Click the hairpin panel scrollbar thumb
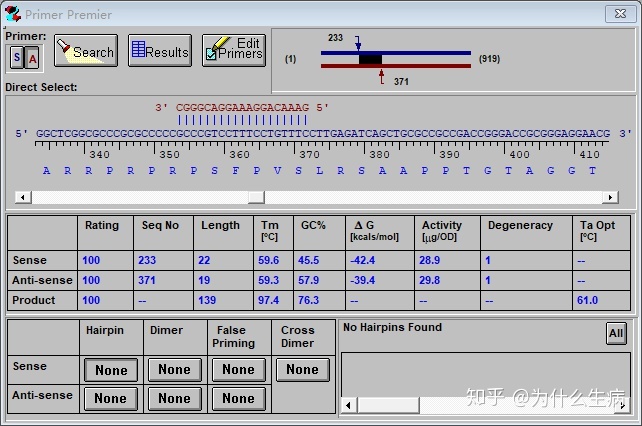The image size is (642, 426). (389, 406)
